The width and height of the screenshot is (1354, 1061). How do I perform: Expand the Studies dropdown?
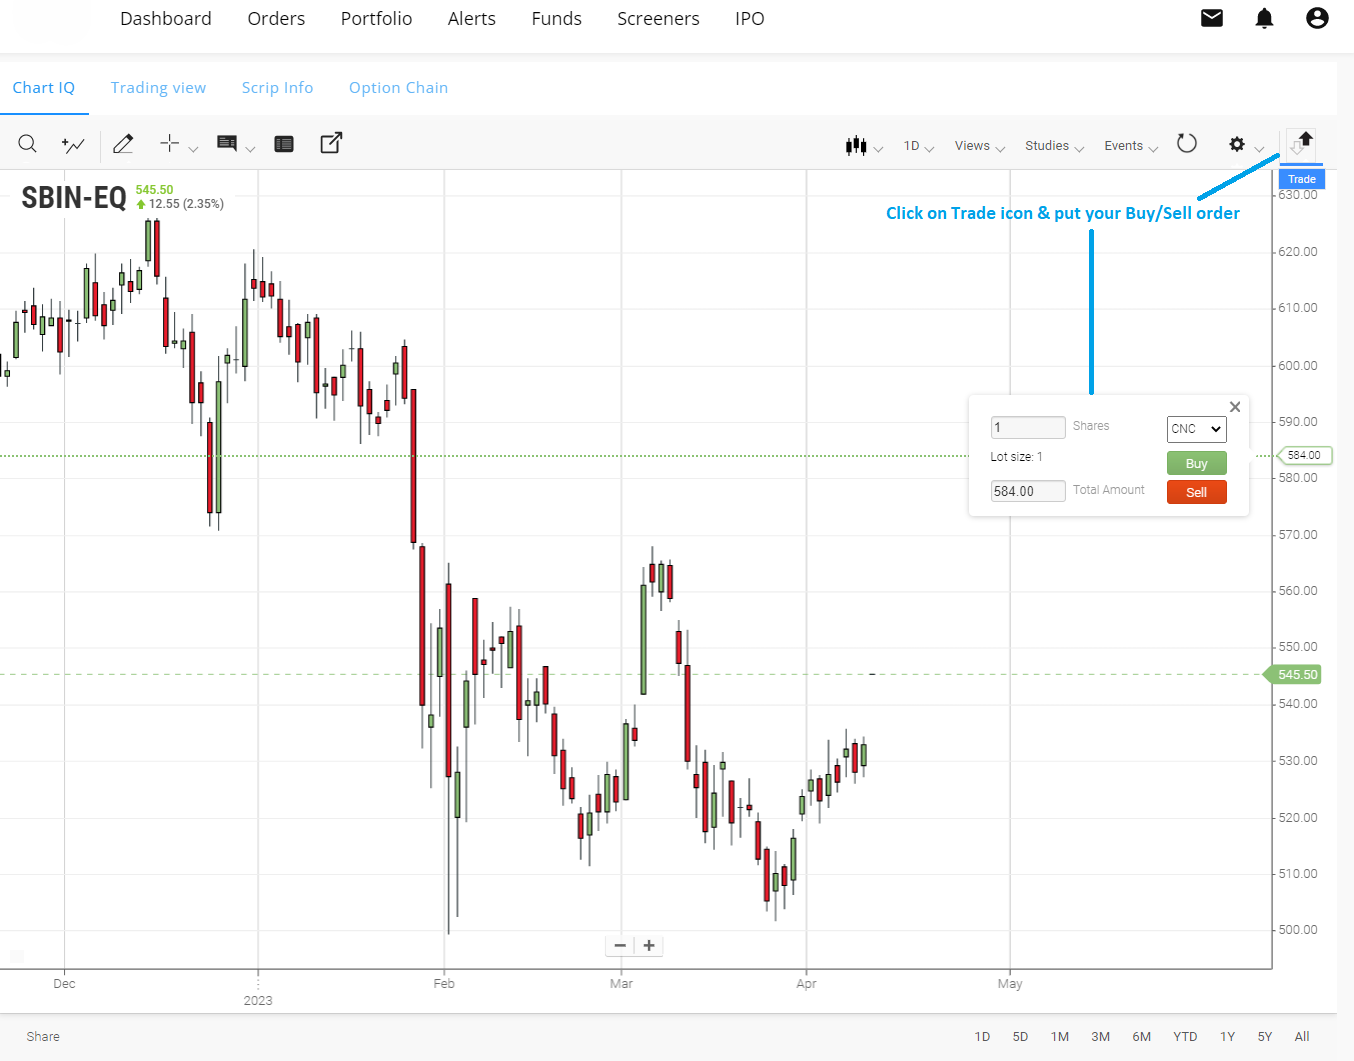tap(1053, 146)
